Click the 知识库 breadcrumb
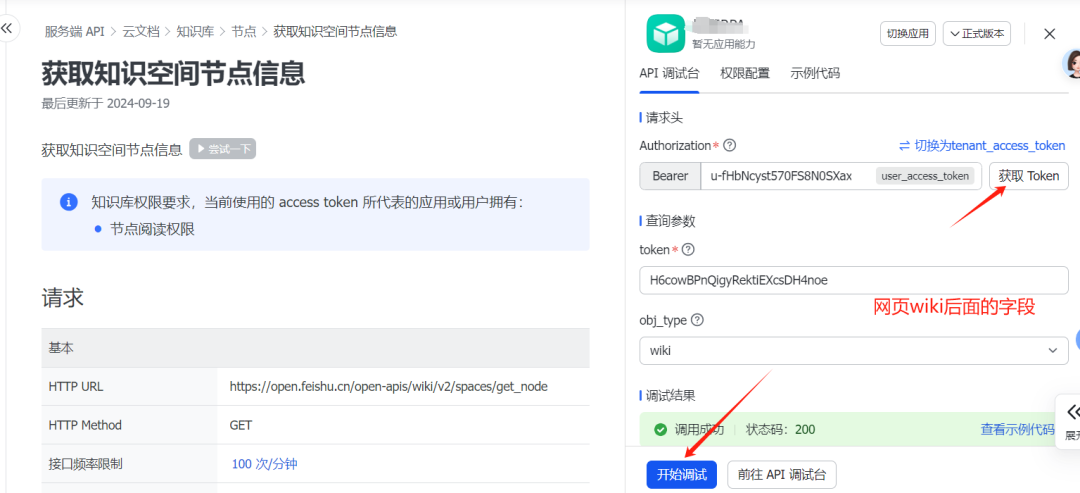 (x=194, y=31)
